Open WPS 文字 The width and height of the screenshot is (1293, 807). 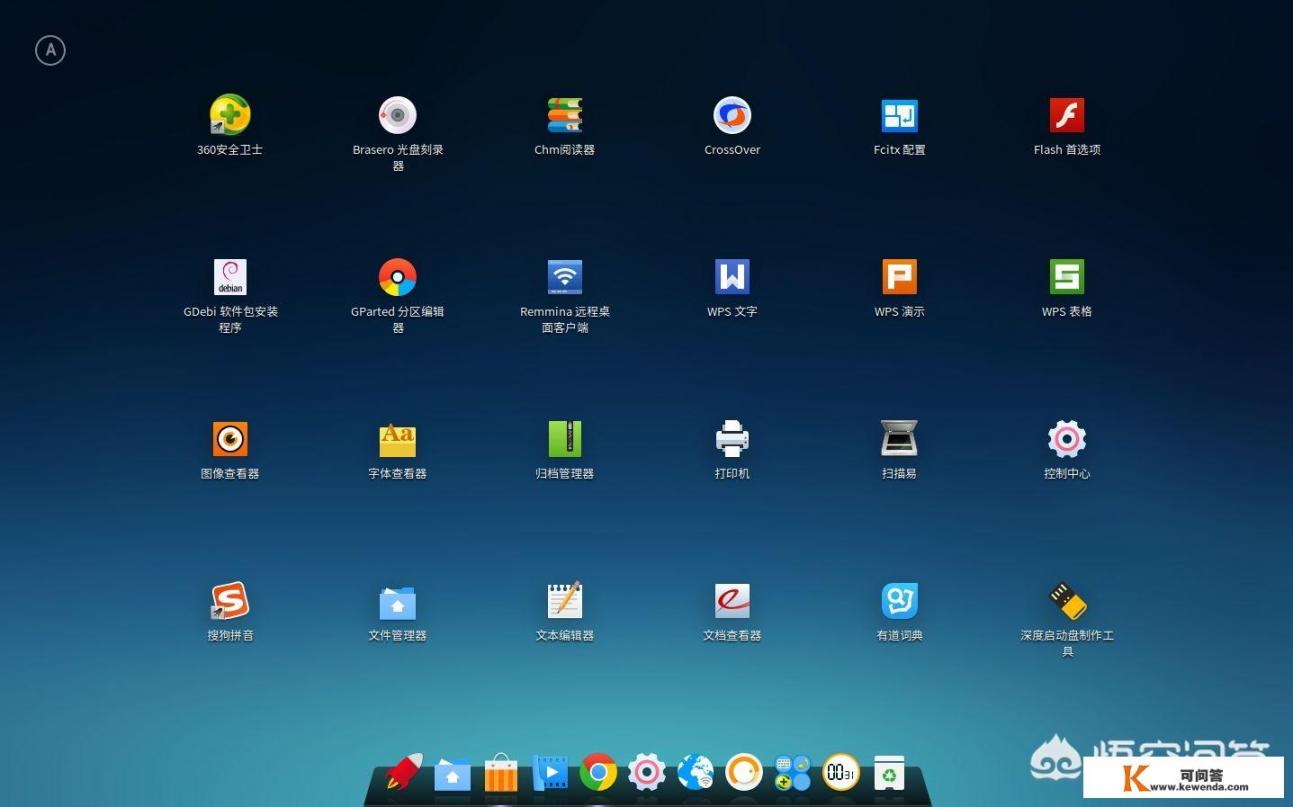(732, 277)
